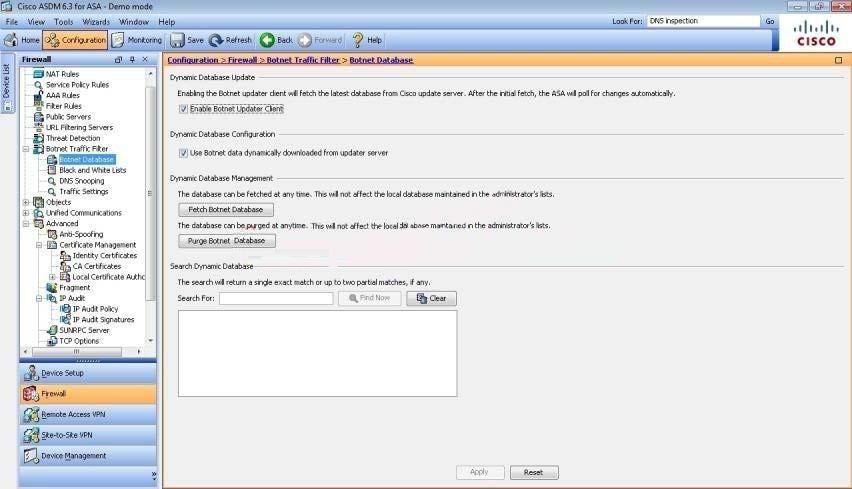Open the Window menu
This screenshot has width=852, height=489.
(134, 22)
